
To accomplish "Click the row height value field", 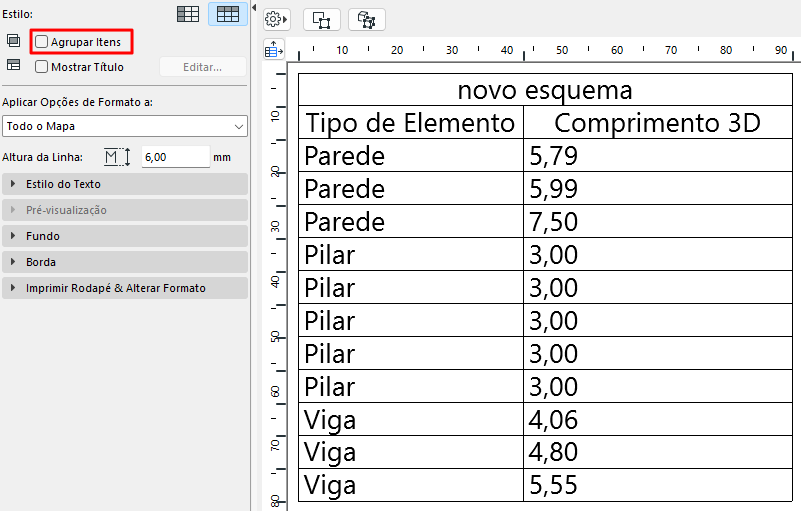I will (x=175, y=157).
